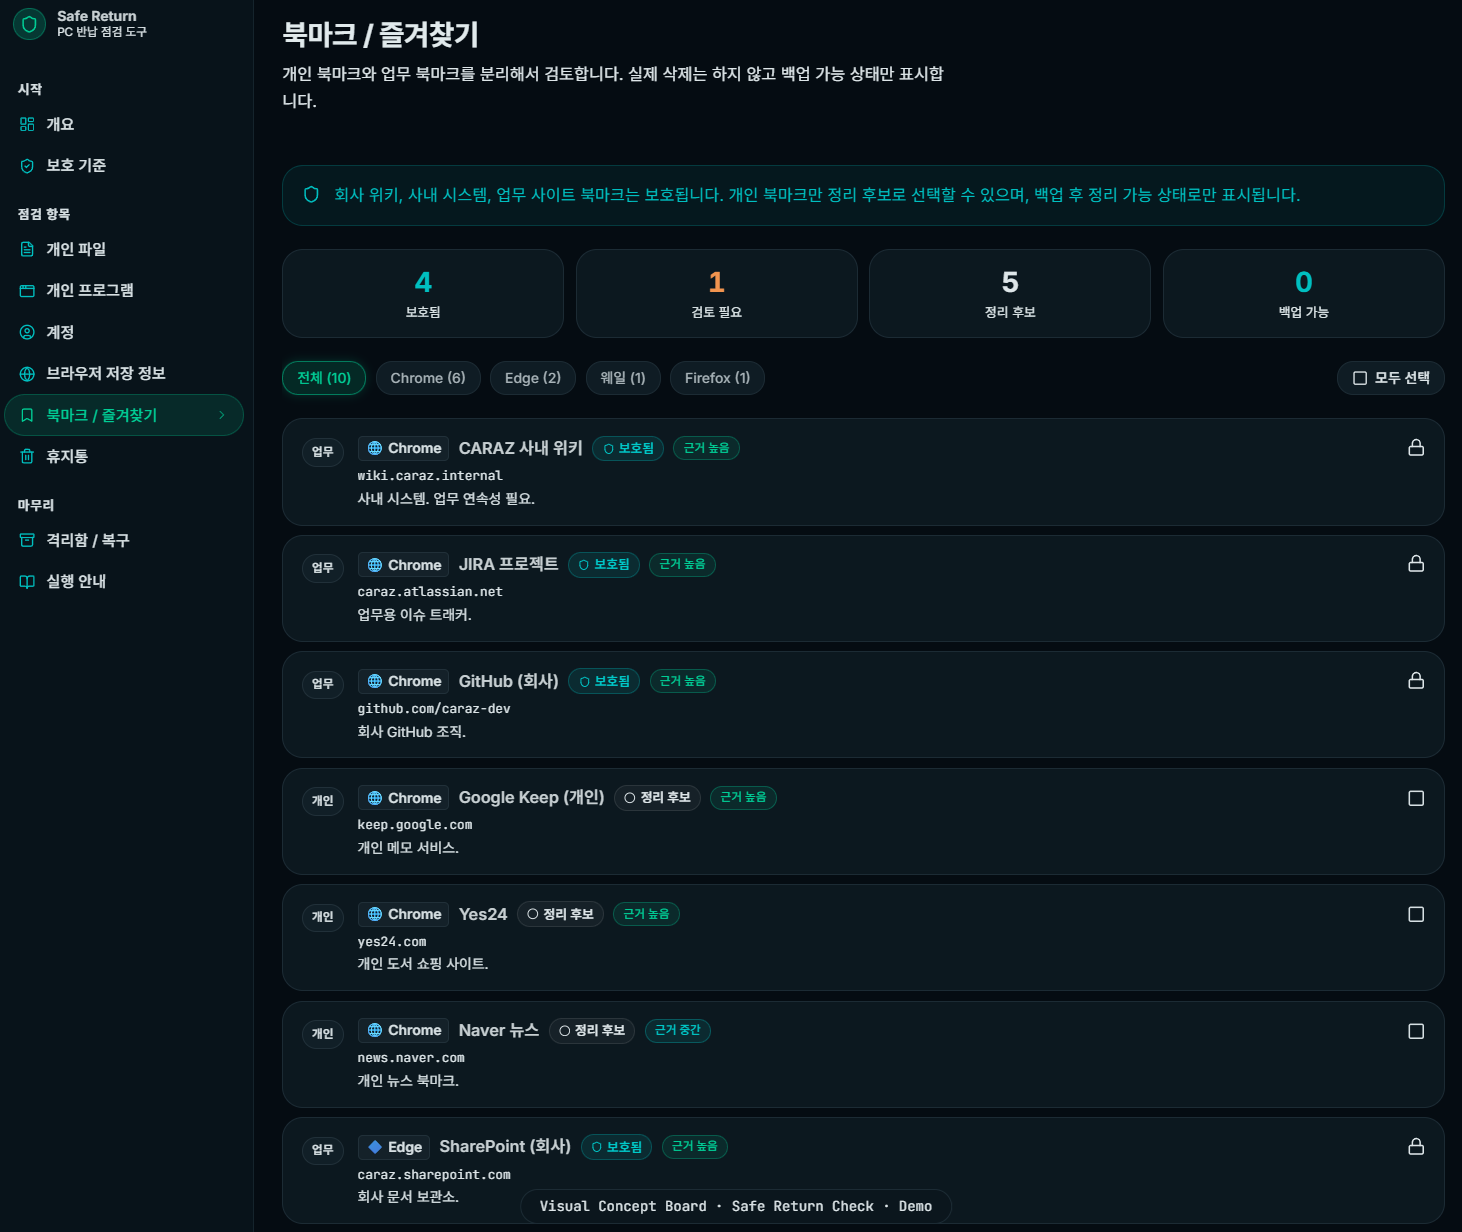1462x1232 pixels.
Task: Select the Yes24 bookmark checkbox
Action: pos(1415,914)
